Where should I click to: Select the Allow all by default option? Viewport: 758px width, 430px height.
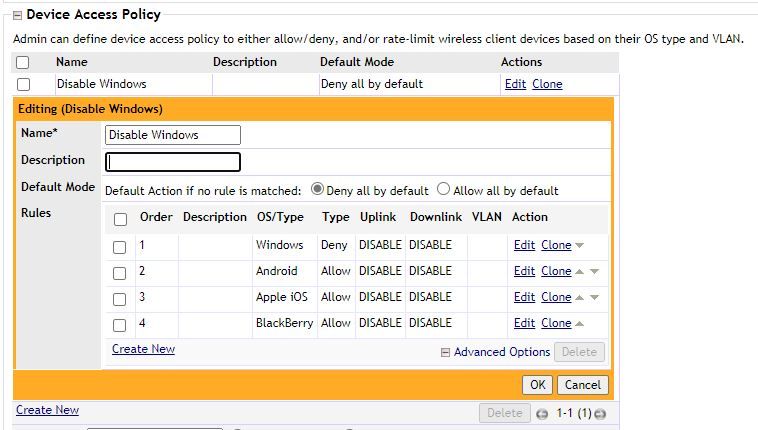point(444,189)
